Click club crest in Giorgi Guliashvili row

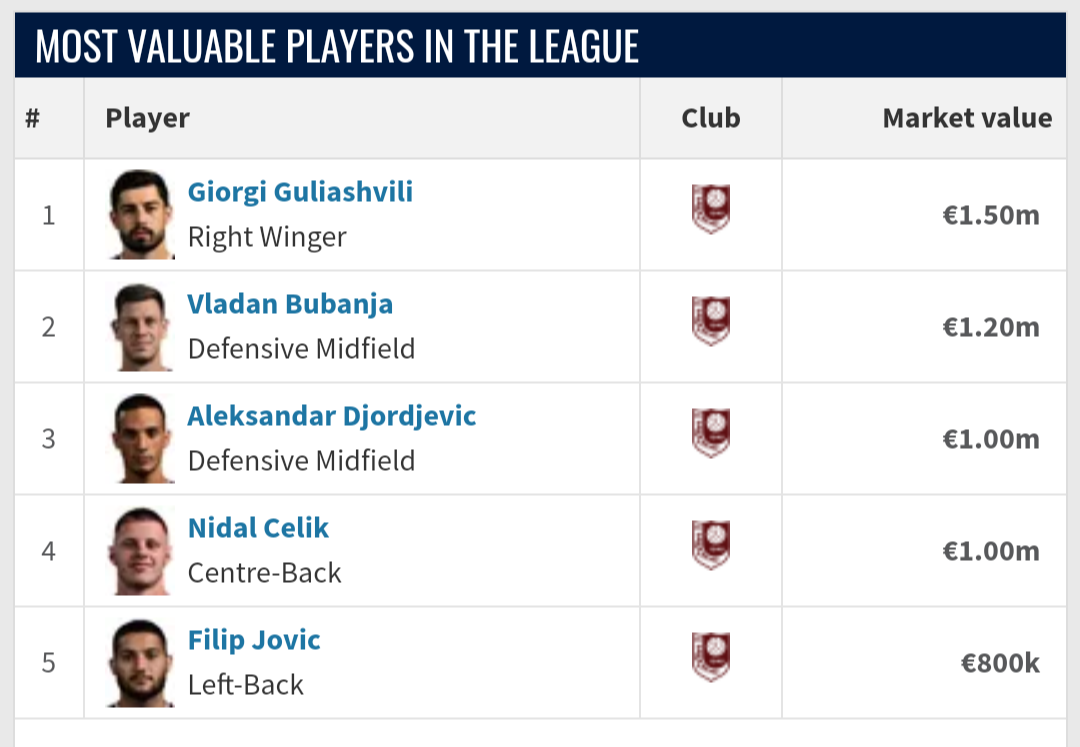(711, 209)
